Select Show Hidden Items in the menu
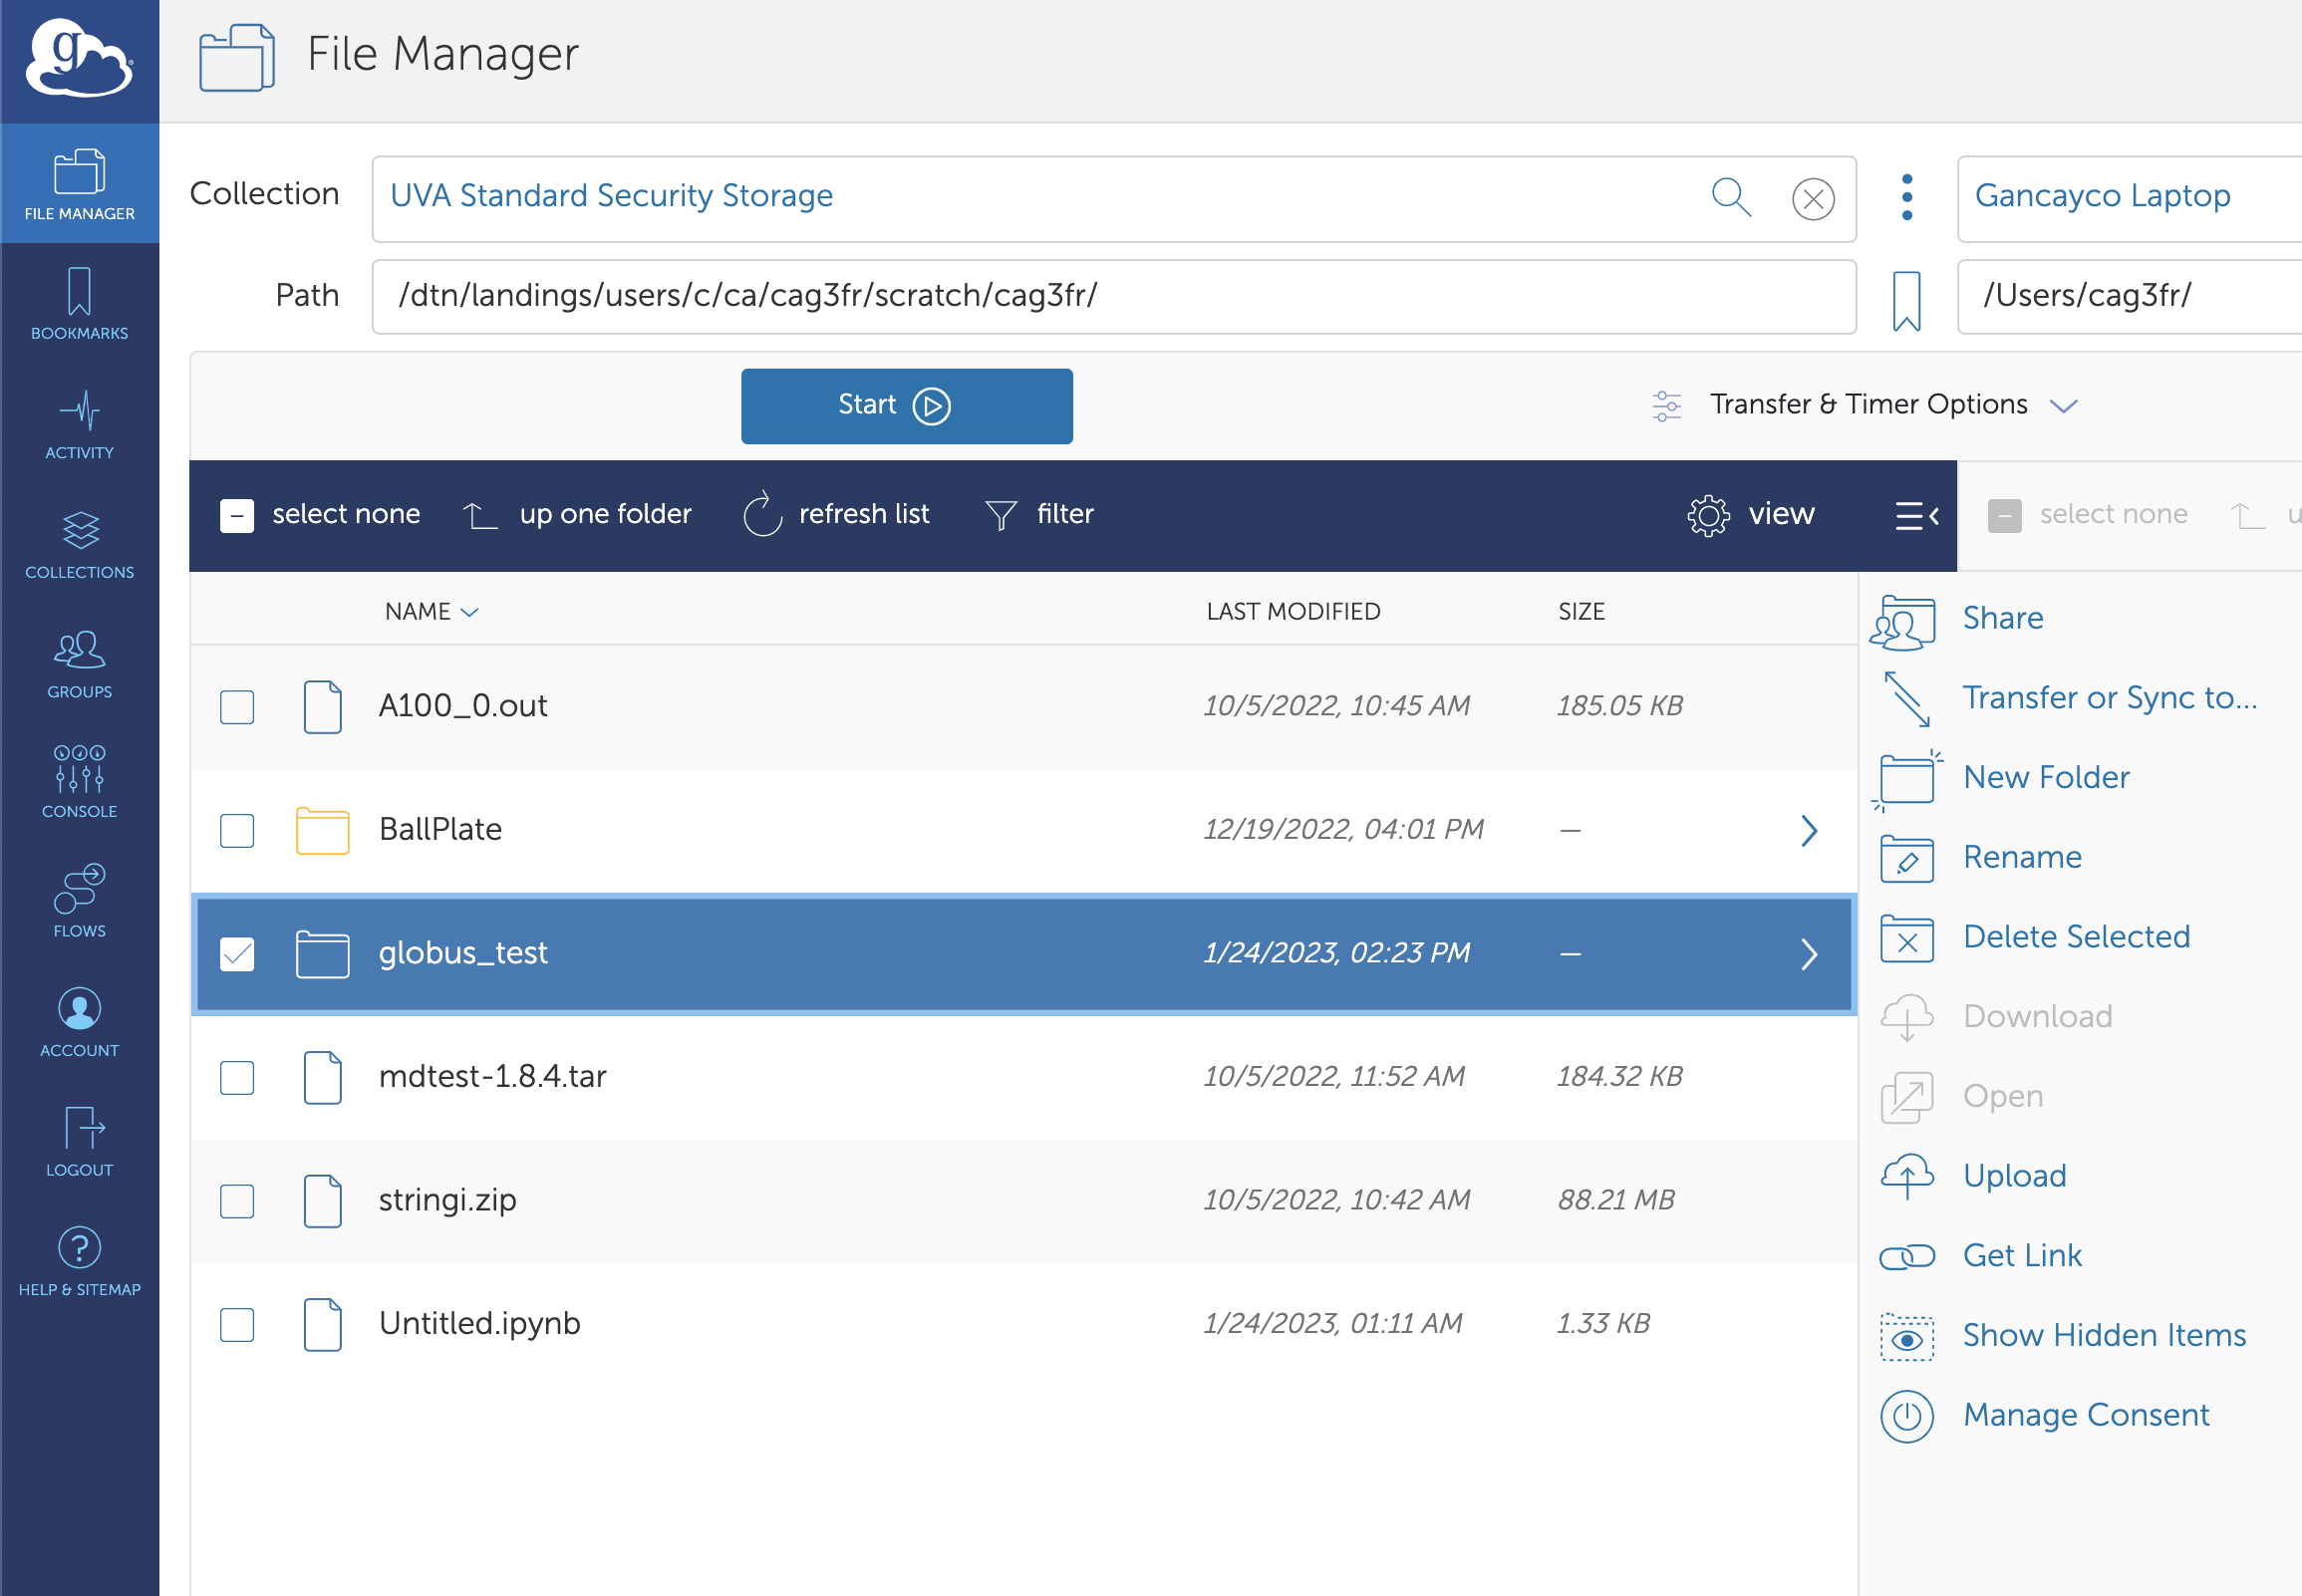 (2103, 1335)
